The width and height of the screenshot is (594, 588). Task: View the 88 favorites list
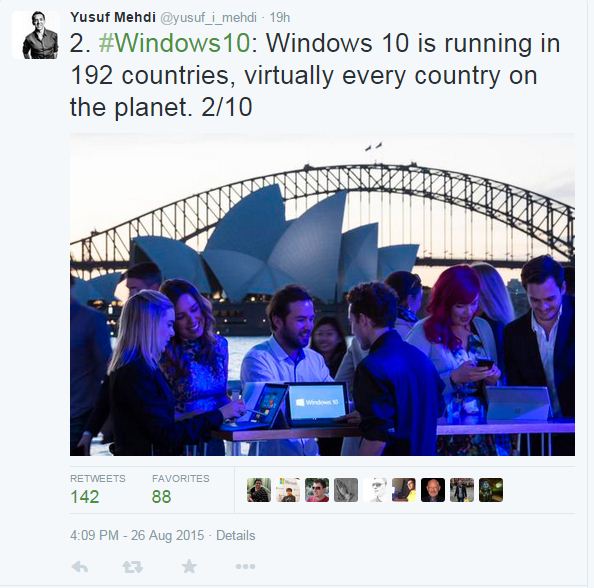point(181,489)
